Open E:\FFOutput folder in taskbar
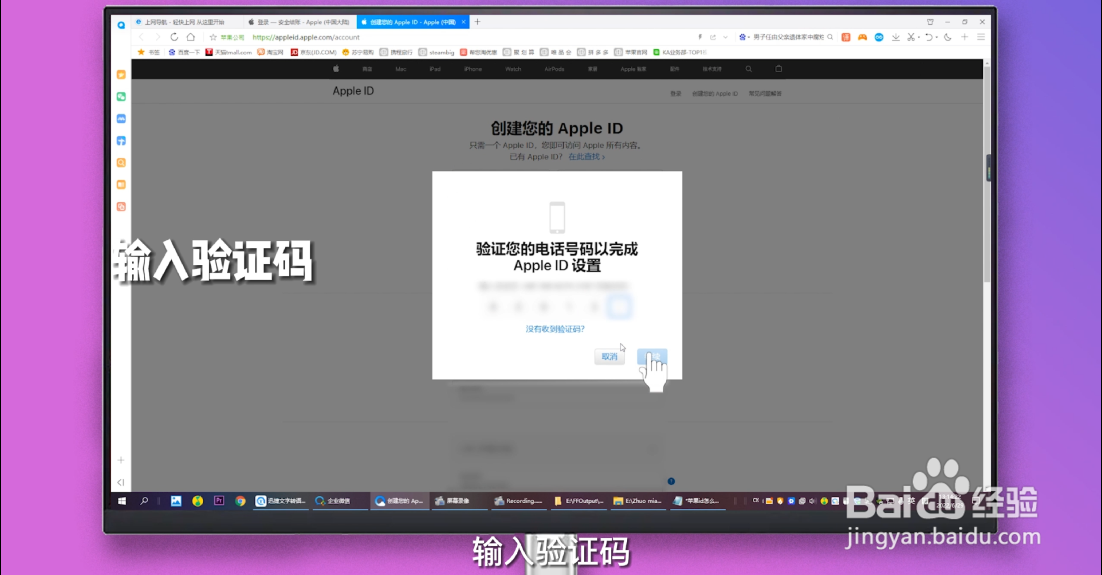This screenshot has width=1102, height=575. [x=578, y=501]
